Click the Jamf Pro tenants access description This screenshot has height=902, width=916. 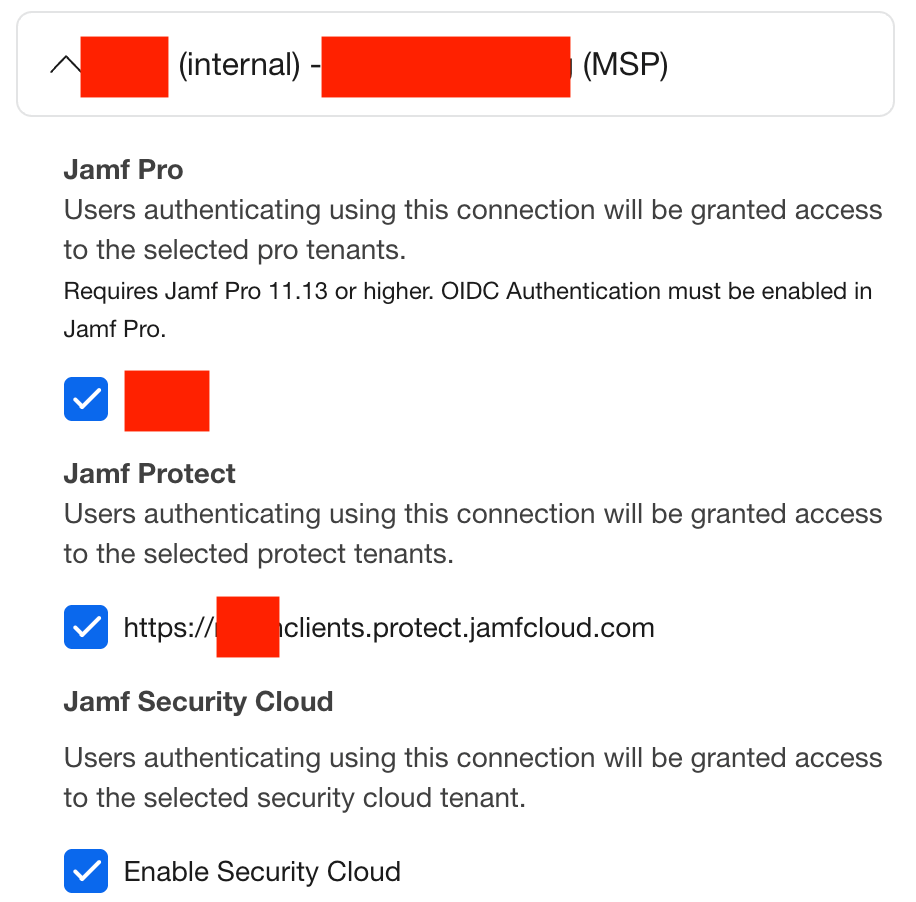pyautogui.click(x=472, y=229)
